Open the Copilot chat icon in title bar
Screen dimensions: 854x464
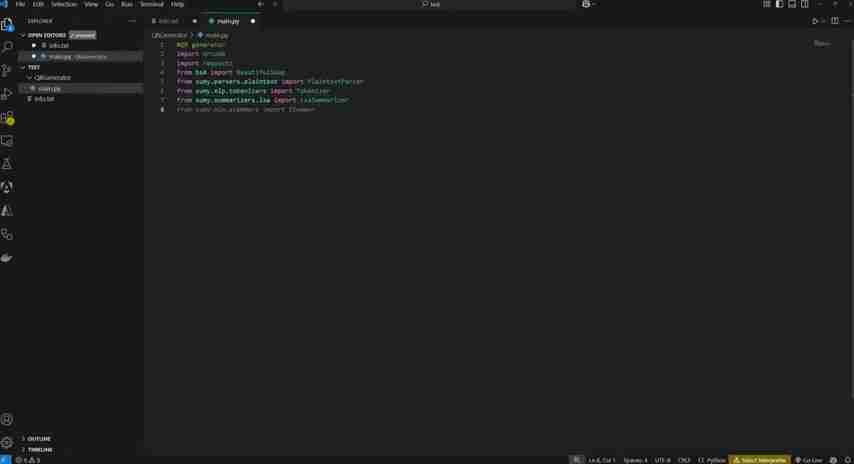585,4
